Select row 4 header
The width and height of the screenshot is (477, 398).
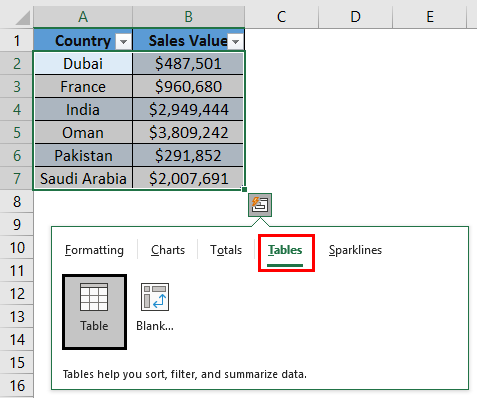[17, 110]
